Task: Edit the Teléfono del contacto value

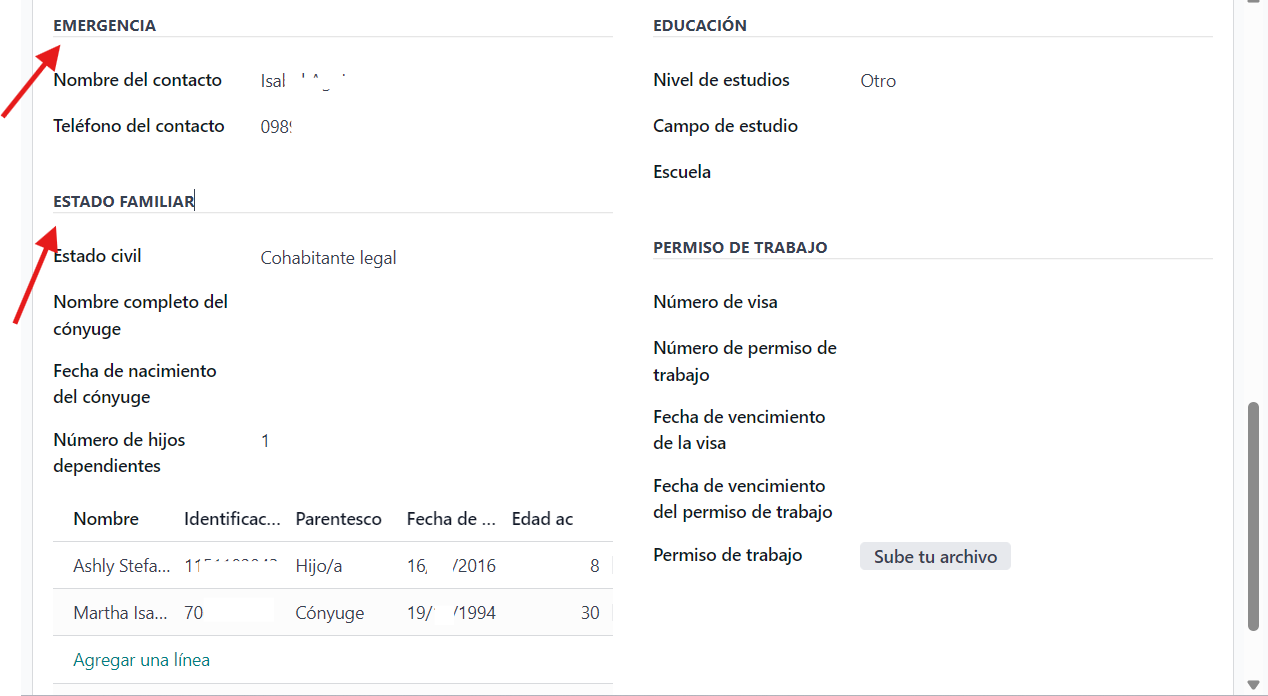Action: (430, 127)
